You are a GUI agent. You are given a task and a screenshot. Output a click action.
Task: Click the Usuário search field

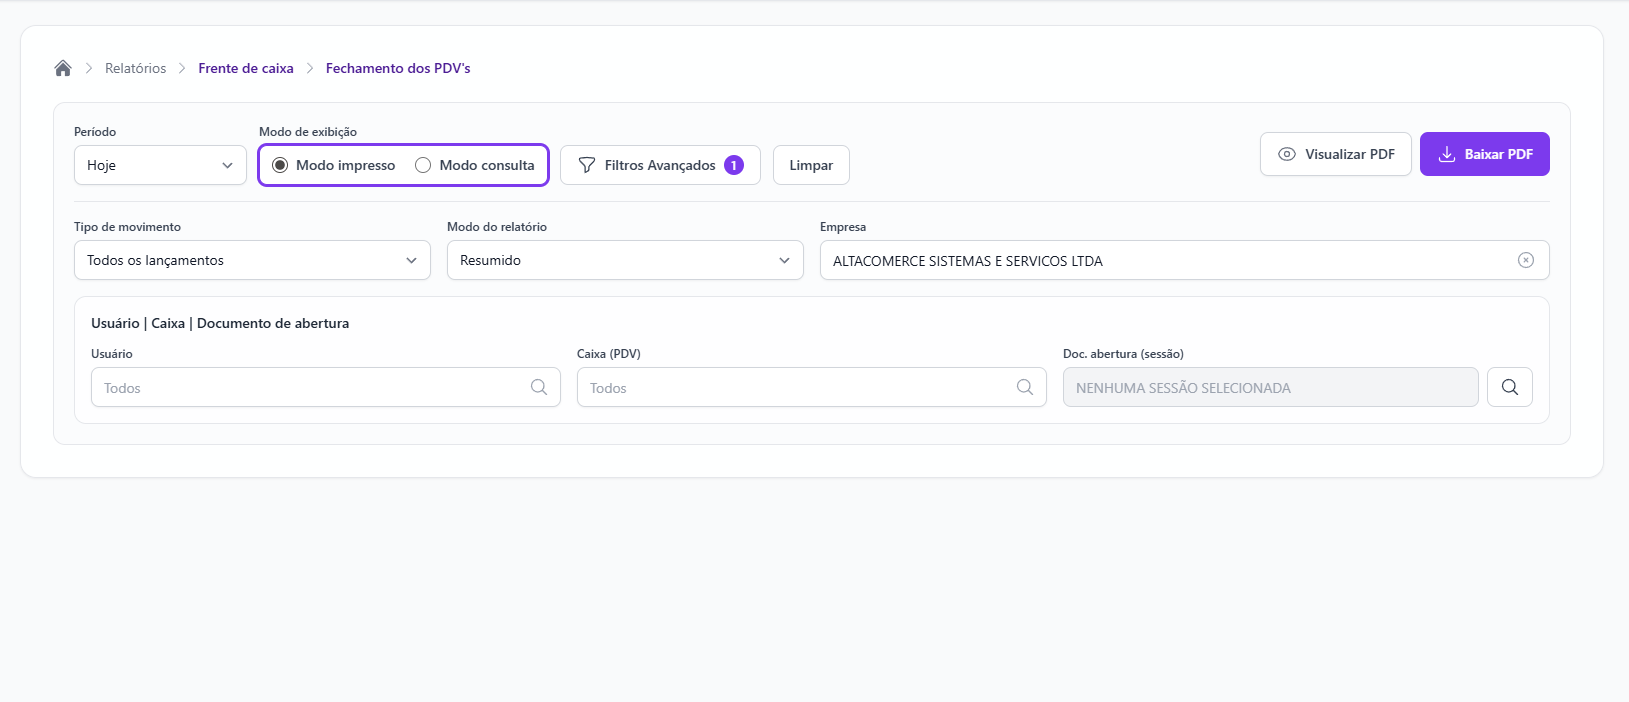326,387
